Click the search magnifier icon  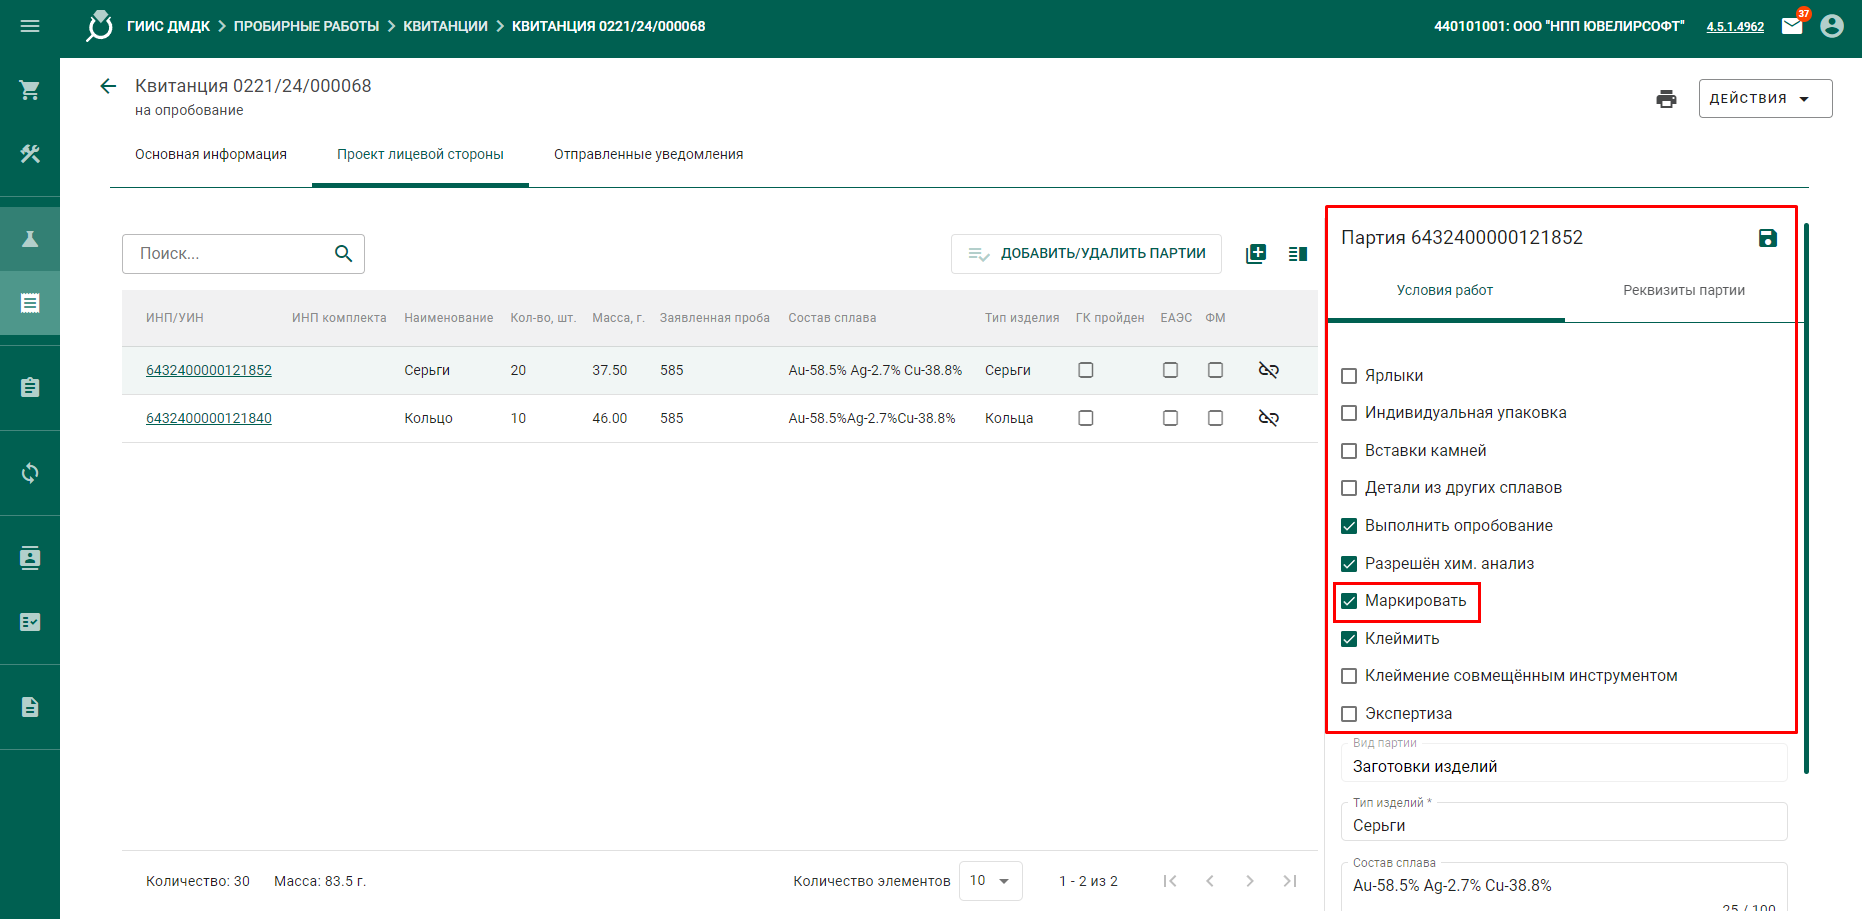(x=343, y=254)
